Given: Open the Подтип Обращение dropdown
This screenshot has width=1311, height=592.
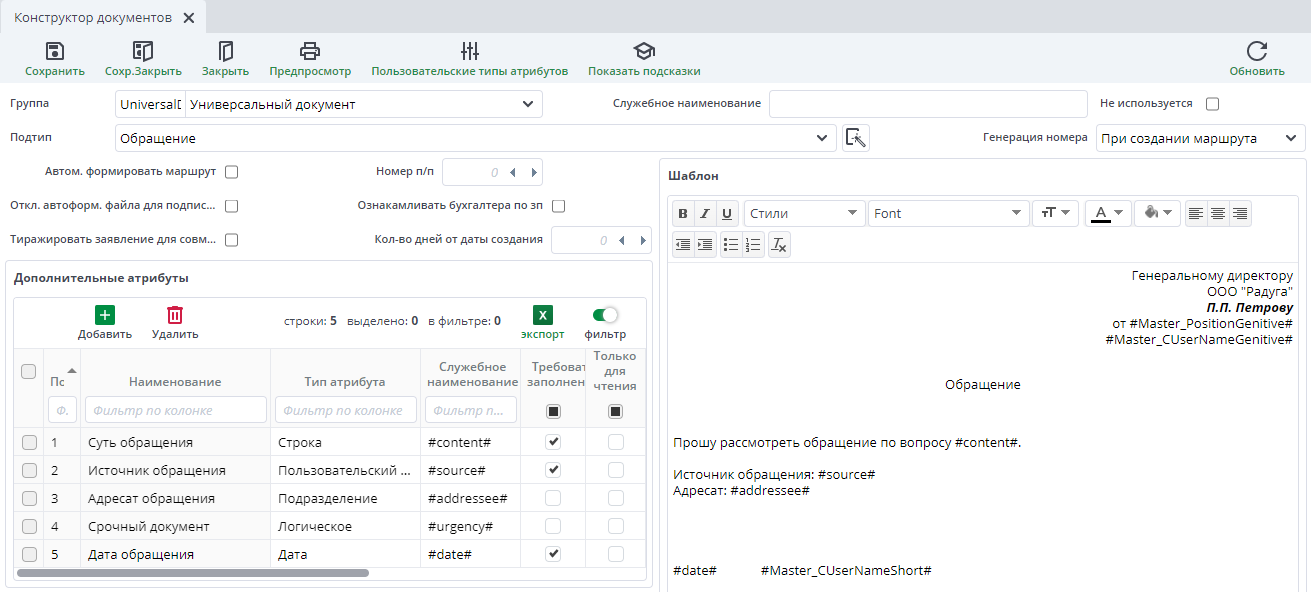Looking at the screenshot, I should (476, 138).
